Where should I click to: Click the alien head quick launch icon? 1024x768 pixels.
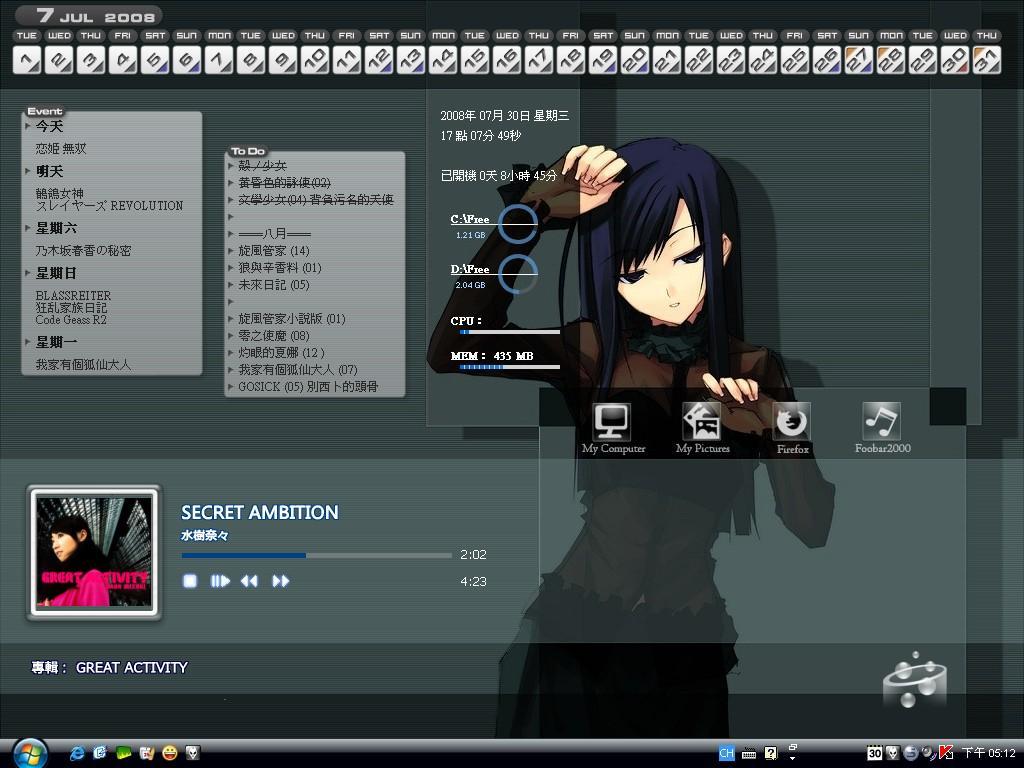(193, 753)
